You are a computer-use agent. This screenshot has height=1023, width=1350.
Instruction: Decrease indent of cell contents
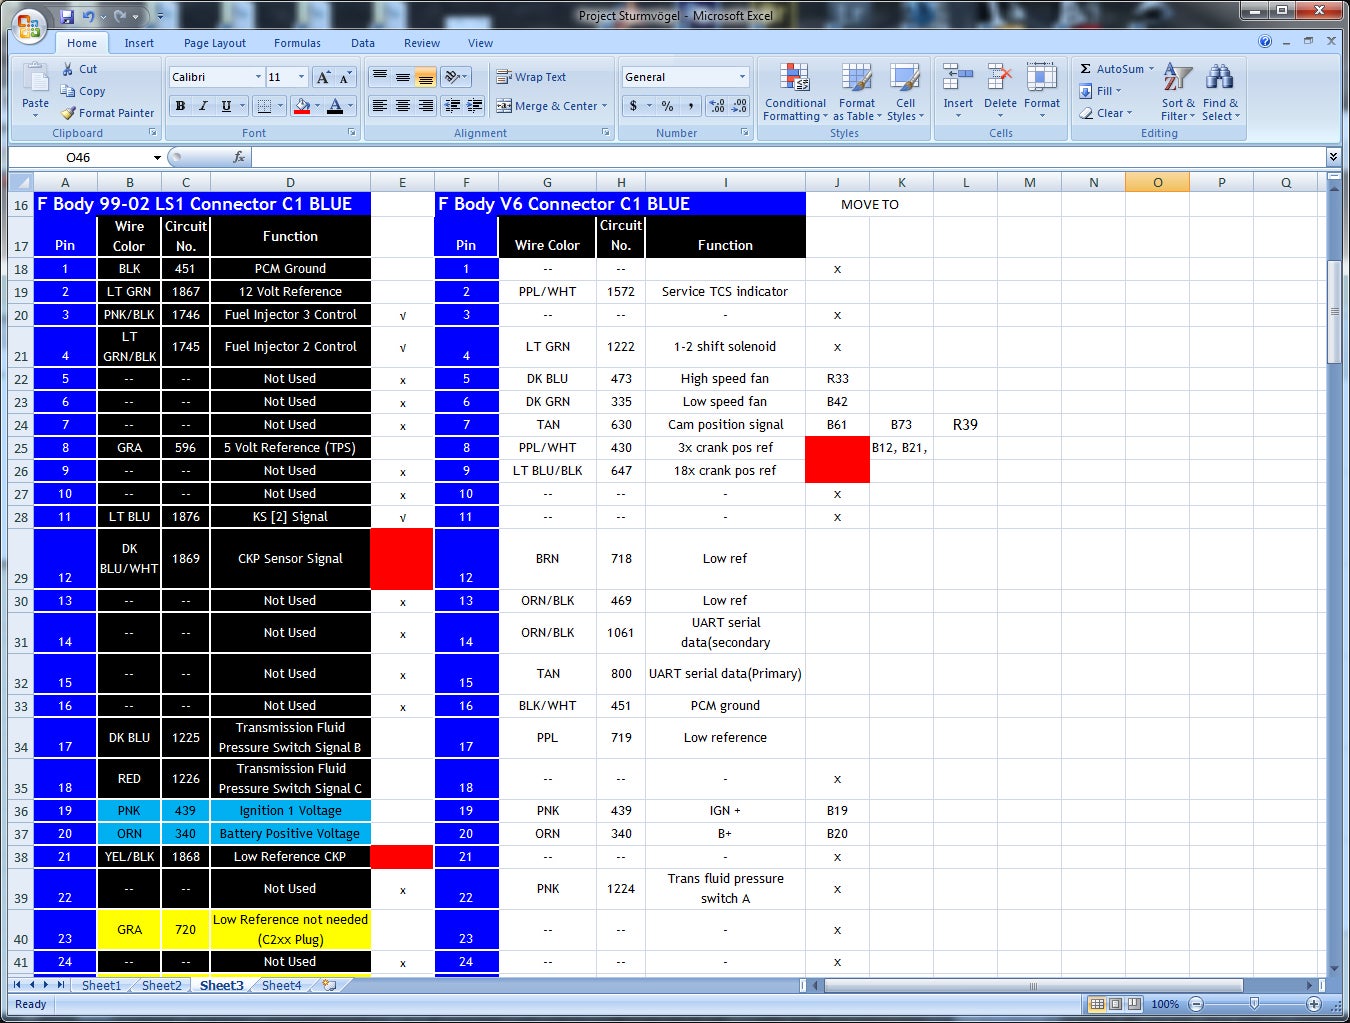[452, 106]
